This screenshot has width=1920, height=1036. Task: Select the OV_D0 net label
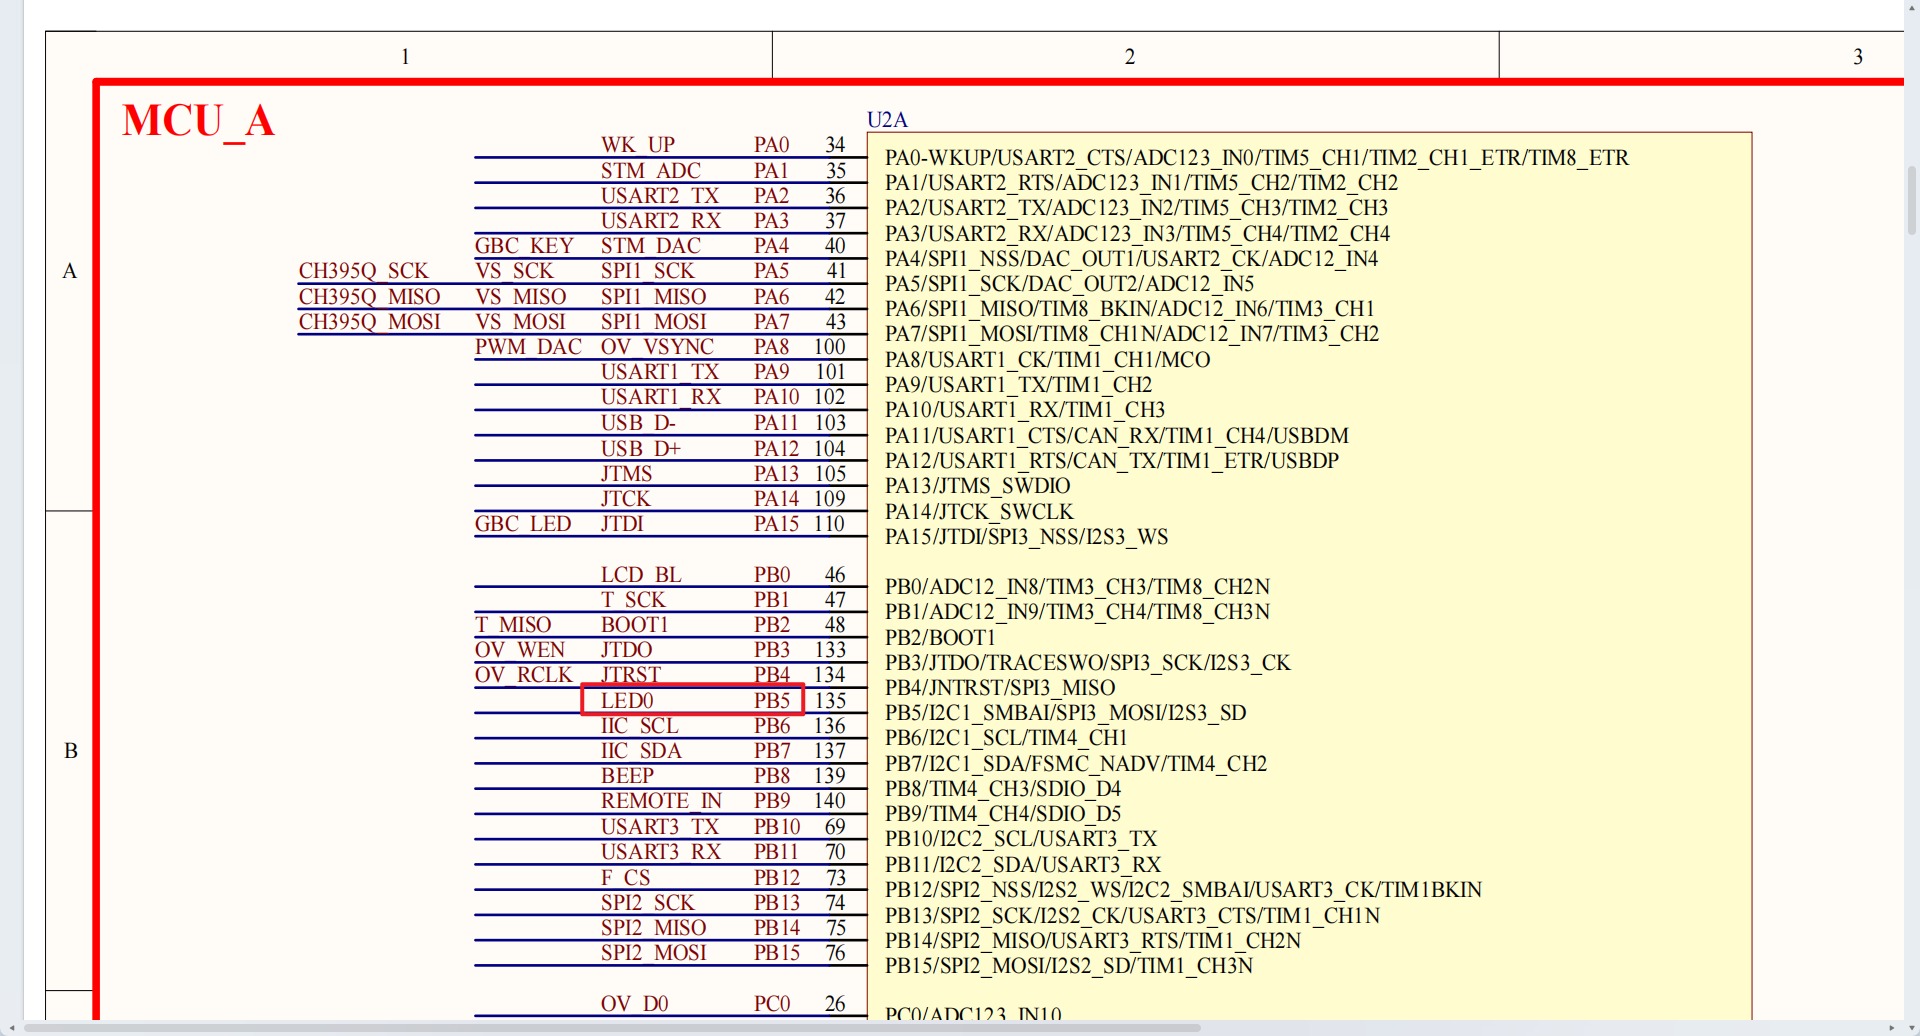[x=634, y=1004]
